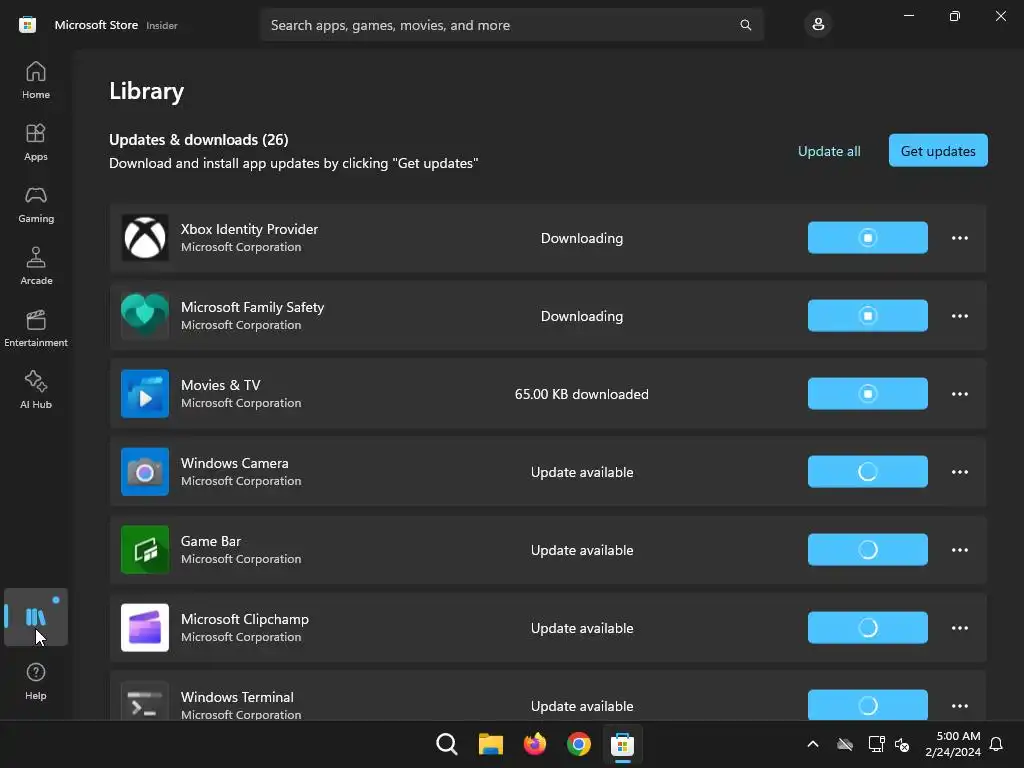Click the Microsoft Store logo icon
The image size is (1024, 768).
(27, 25)
